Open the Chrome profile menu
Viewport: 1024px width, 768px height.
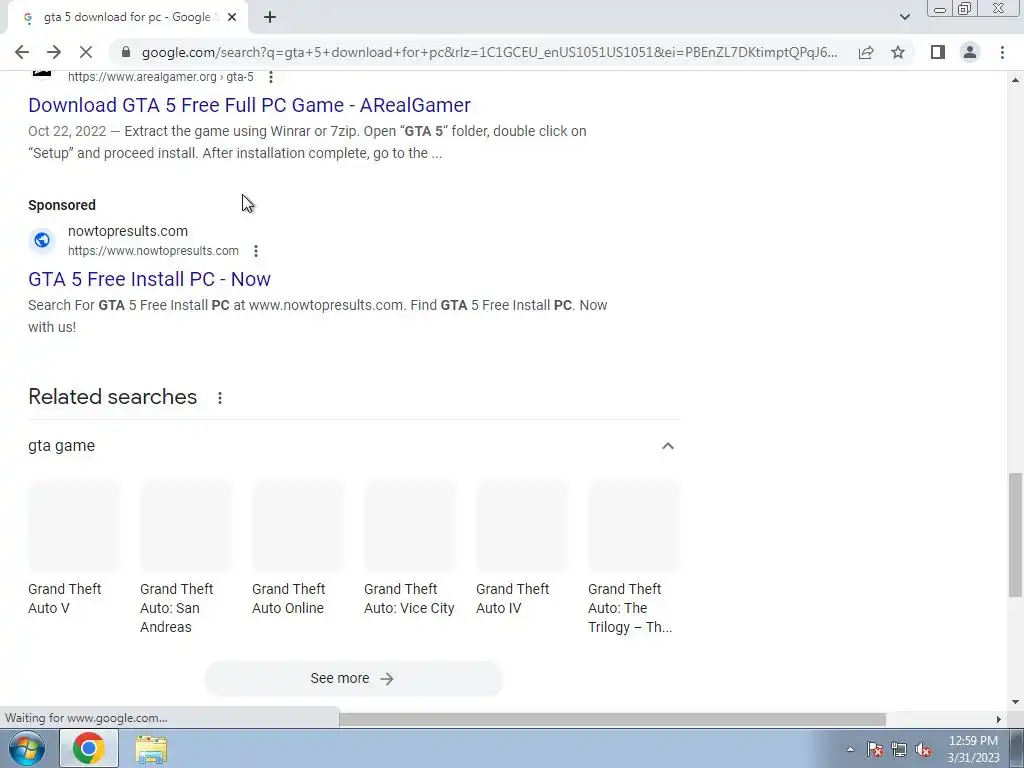coord(970,52)
